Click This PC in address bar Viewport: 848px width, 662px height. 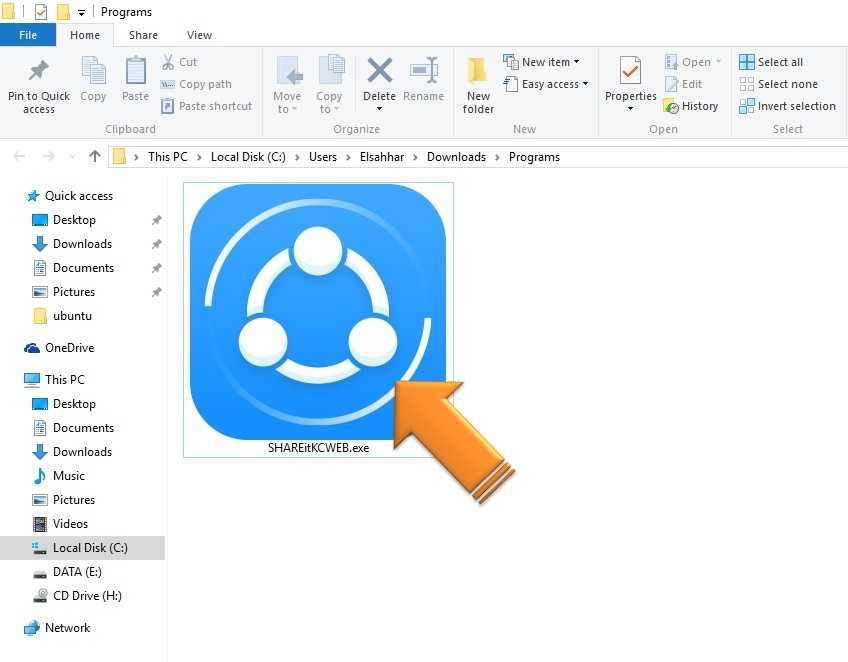[168, 157]
